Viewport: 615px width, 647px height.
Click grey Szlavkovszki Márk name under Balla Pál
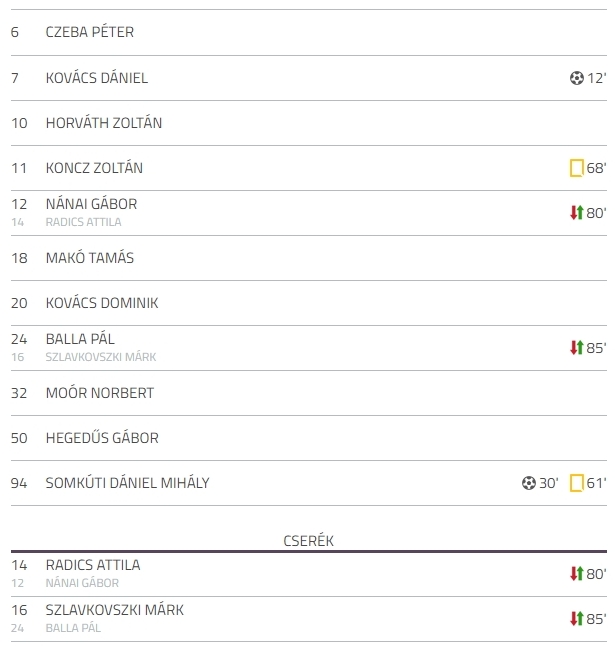(101, 357)
